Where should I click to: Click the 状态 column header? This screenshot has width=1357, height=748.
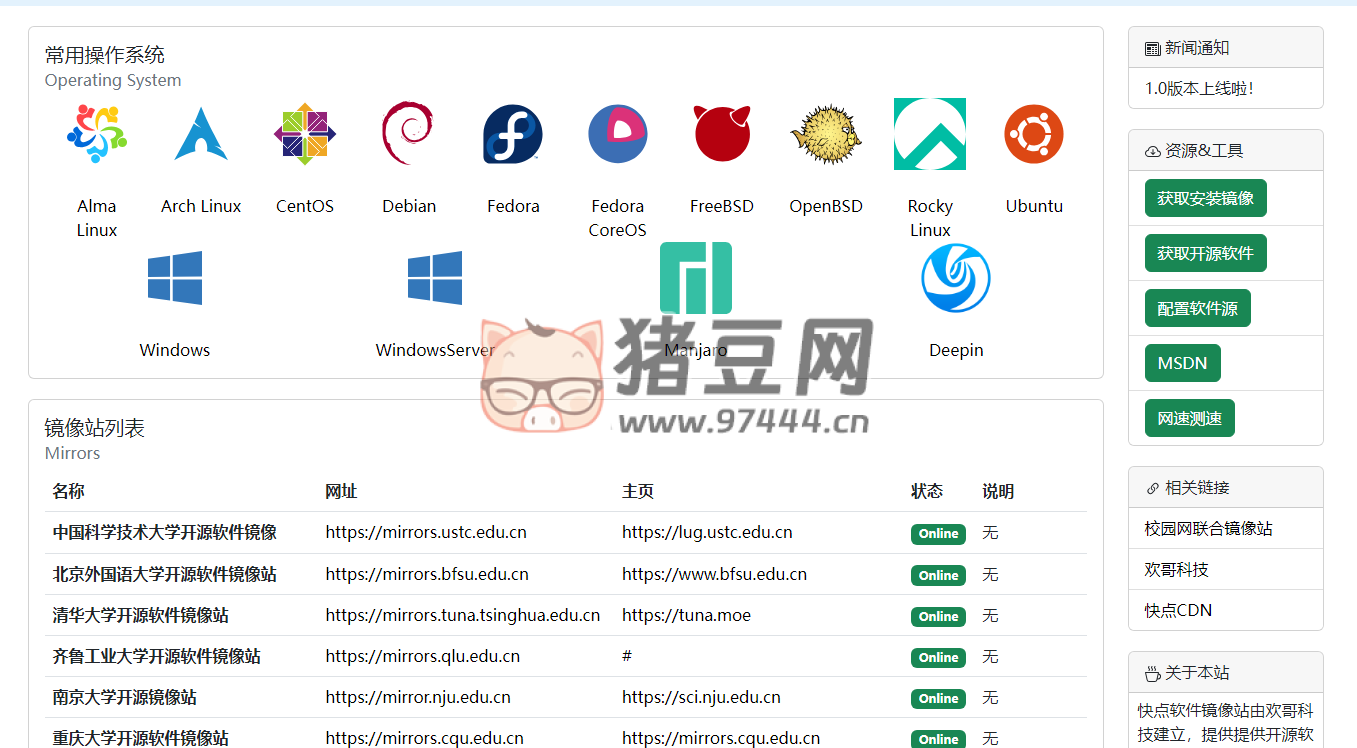click(927, 491)
